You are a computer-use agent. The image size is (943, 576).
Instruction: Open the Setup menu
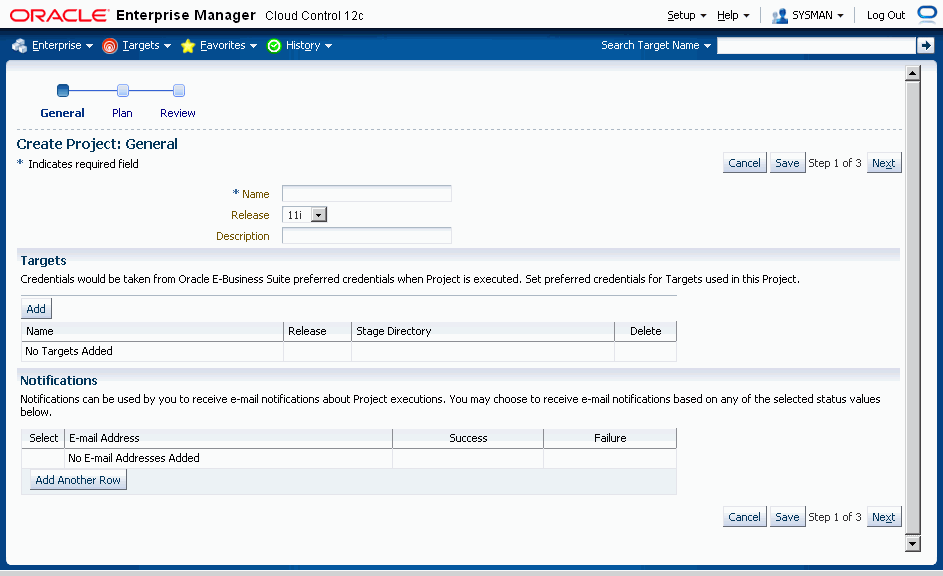(687, 16)
